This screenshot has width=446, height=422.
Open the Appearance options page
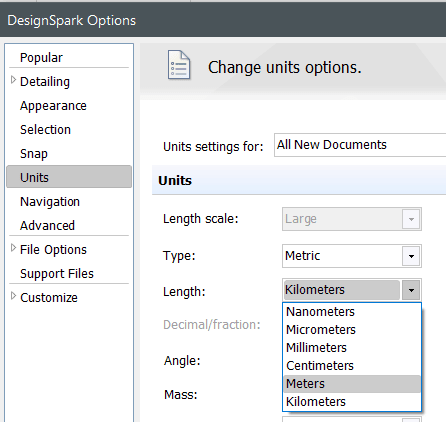click(53, 106)
